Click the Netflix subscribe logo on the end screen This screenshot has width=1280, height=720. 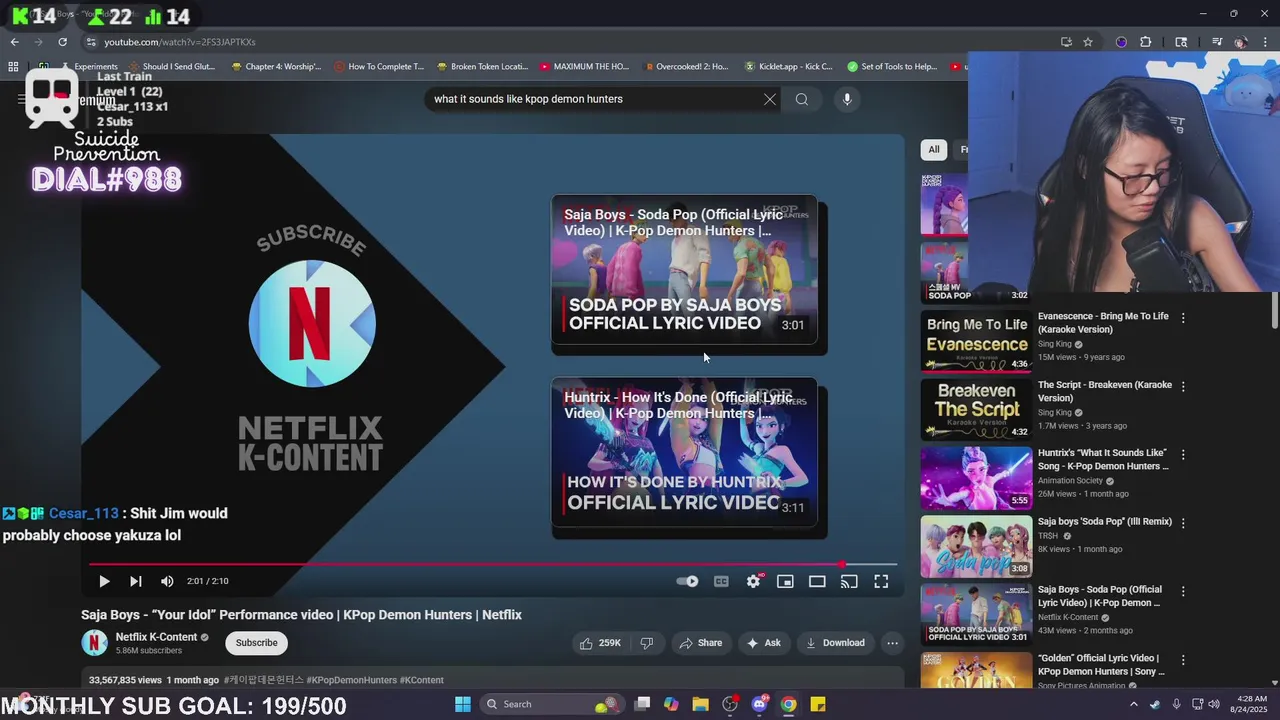coord(312,323)
